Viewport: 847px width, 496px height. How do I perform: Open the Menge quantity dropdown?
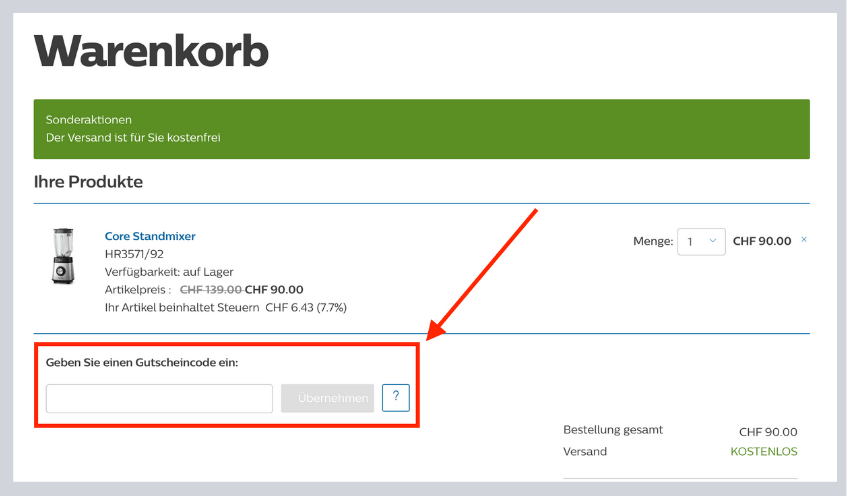[x=701, y=242]
